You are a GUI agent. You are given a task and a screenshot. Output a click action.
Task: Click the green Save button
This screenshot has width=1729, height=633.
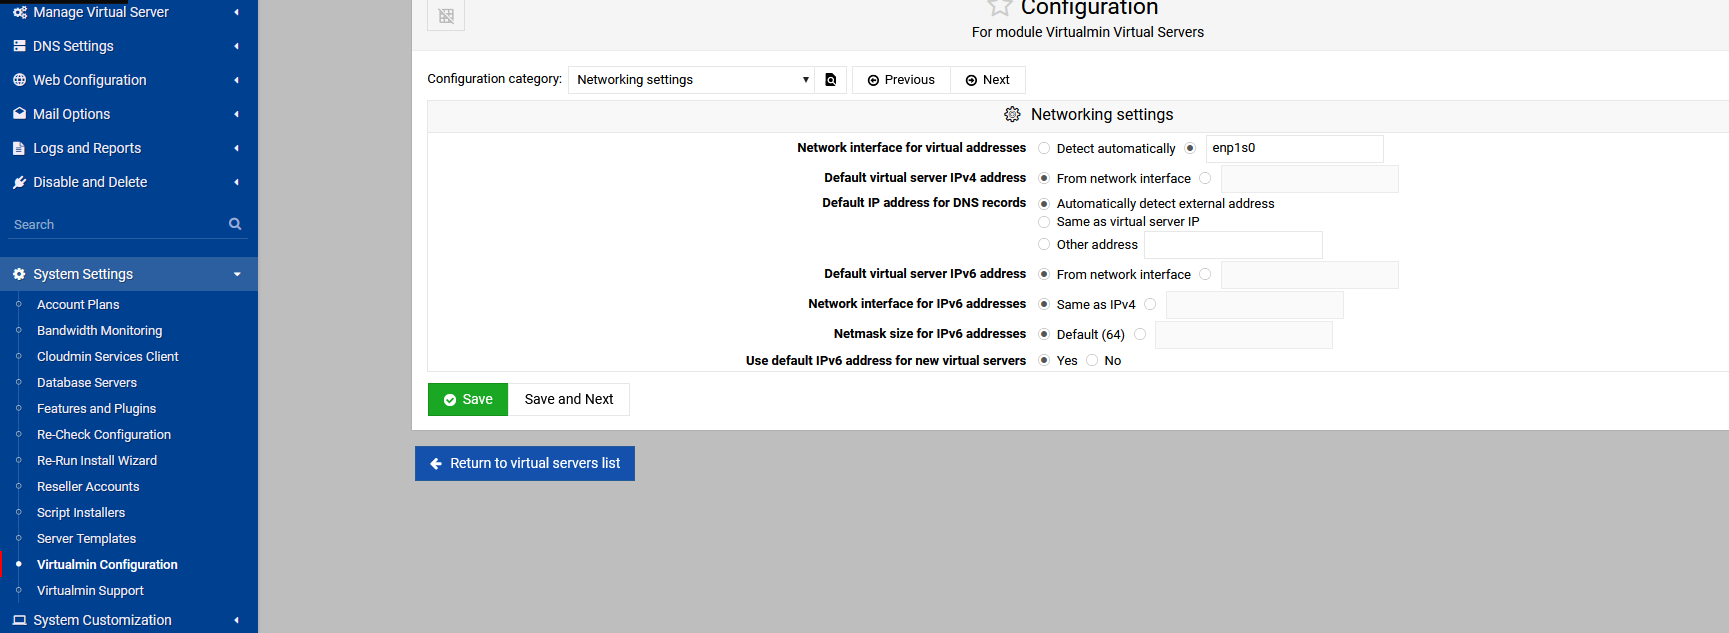click(468, 400)
